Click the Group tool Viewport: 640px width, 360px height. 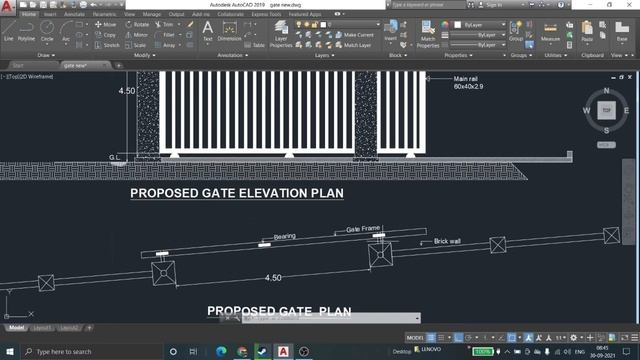[516, 31]
